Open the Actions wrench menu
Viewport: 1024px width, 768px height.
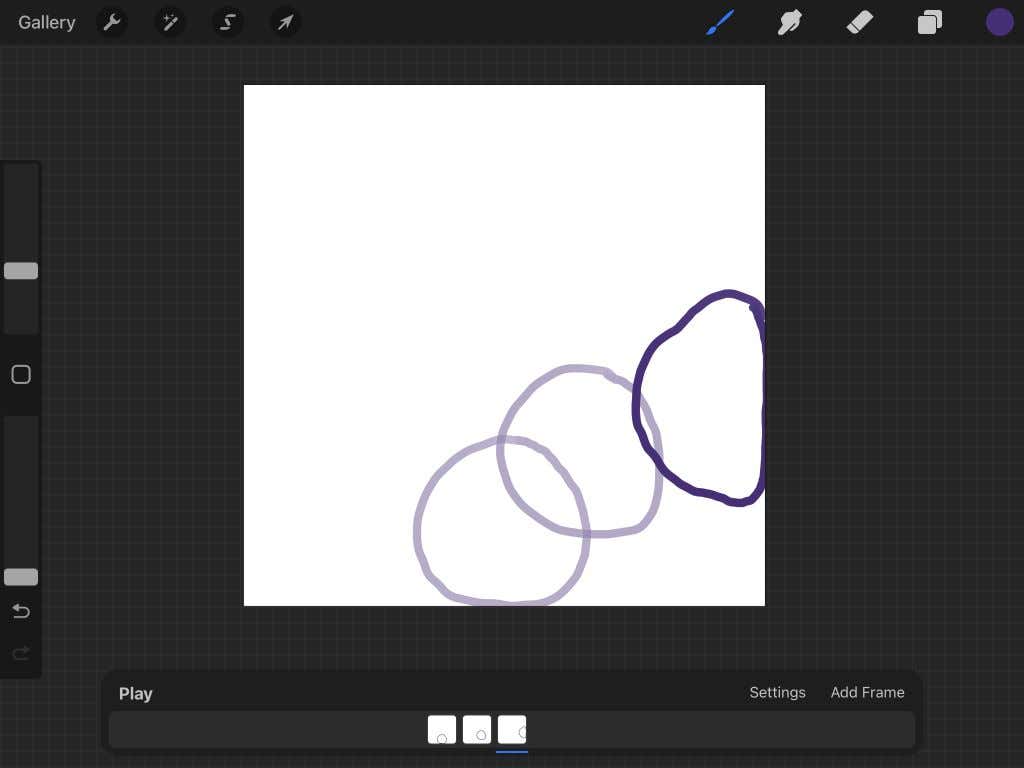(112, 22)
